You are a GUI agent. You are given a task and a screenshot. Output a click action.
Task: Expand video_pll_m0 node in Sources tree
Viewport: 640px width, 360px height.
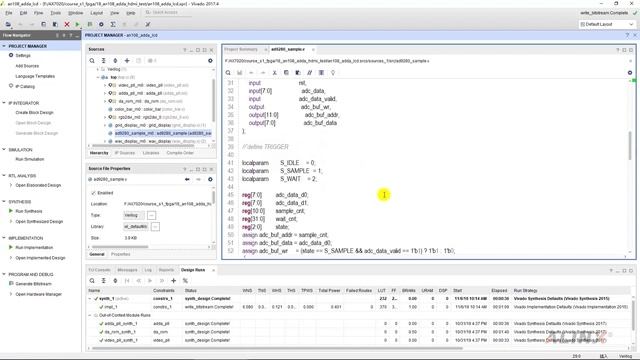coord(105,85)
